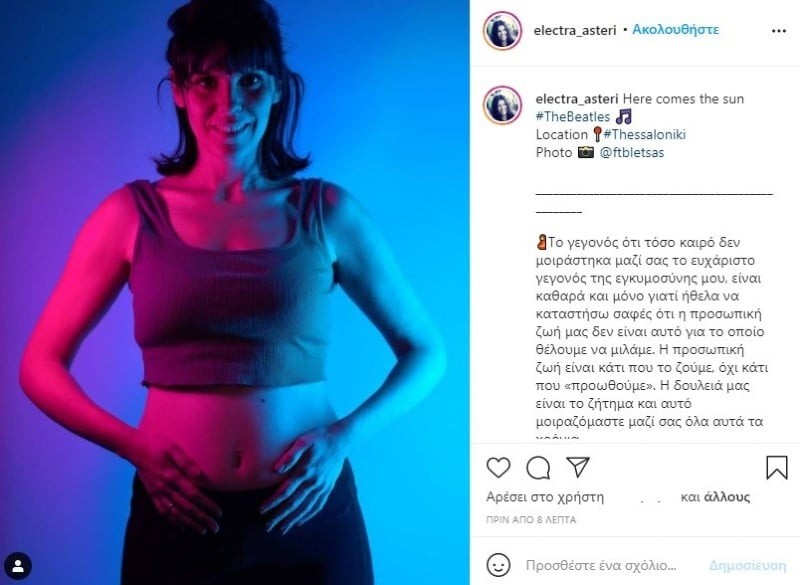Screen dimensions: 800x585
Task: Save the post with the bookmark icon
Action: pos(777,467)
